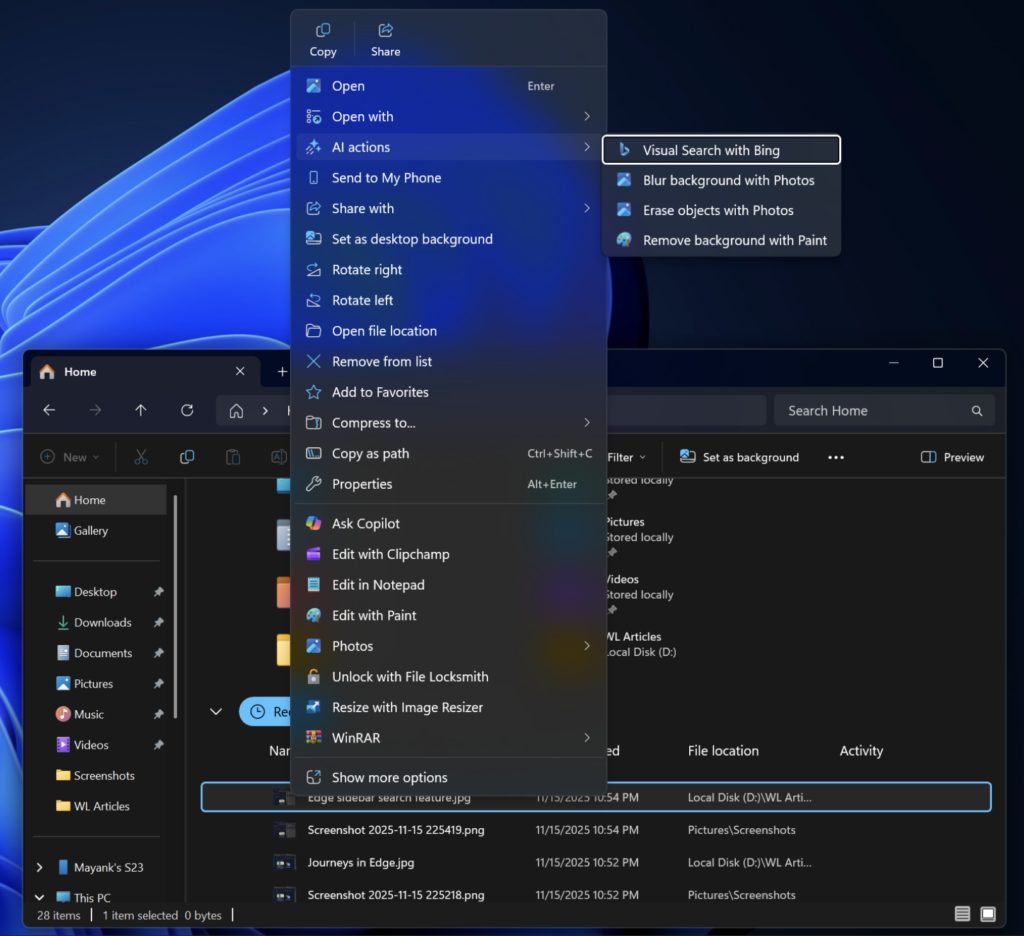Viewport: 1024px width, 936px height.
Task: Switch to details list view icon
Action: [x=962, y=914]
